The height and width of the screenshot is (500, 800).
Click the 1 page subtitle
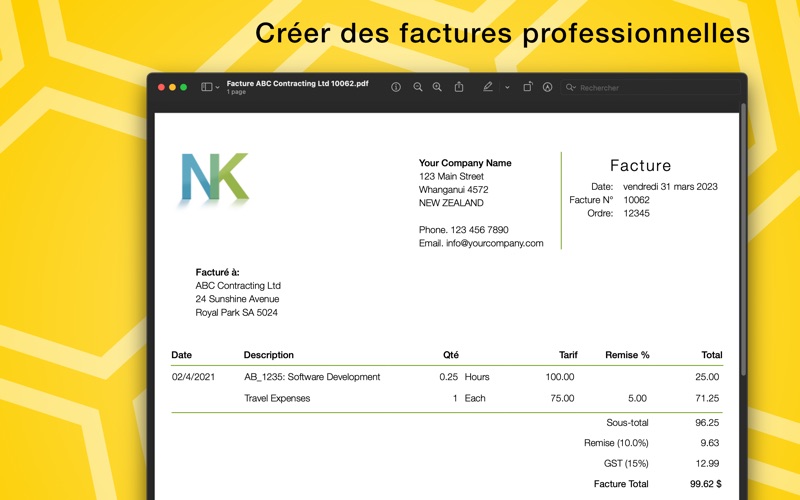[236, 92]
